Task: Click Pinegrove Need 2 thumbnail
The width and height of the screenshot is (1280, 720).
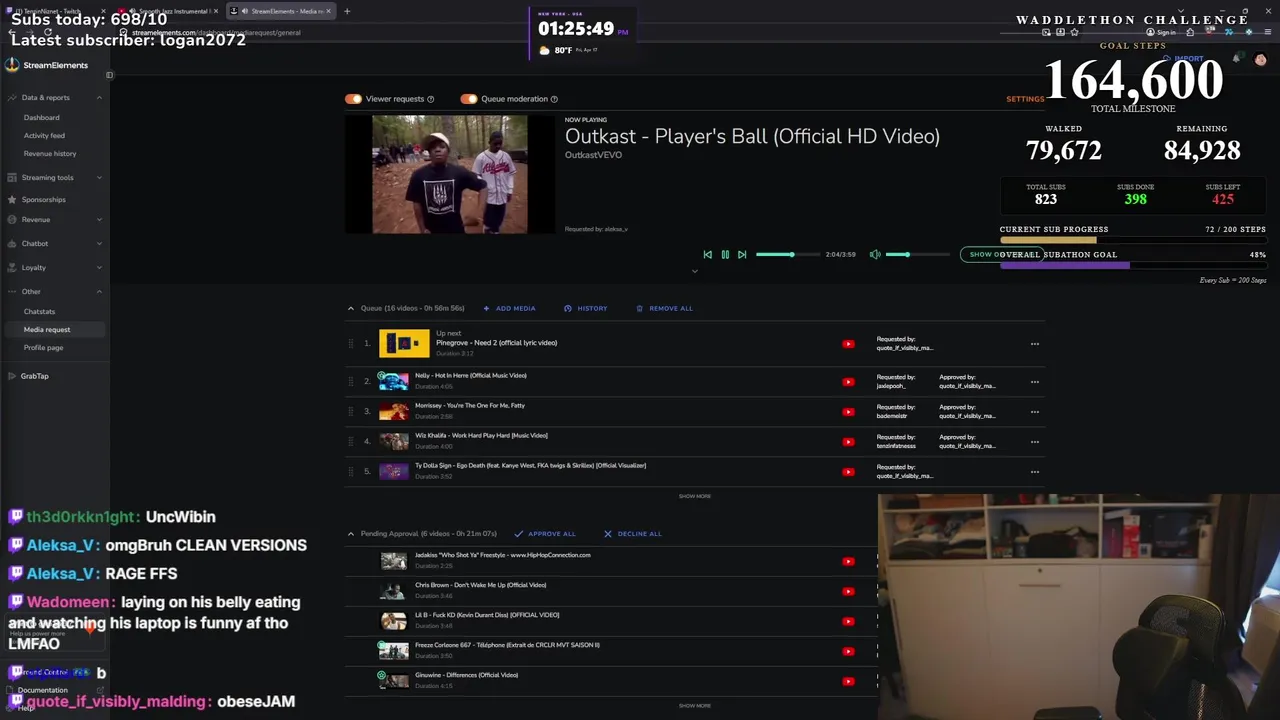Action: click(x=404, y=344)
